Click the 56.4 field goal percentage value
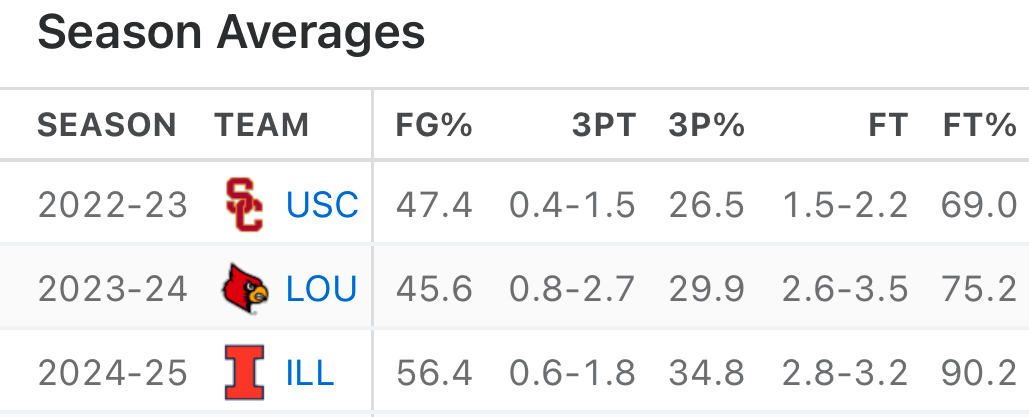 tap(434, 373)
